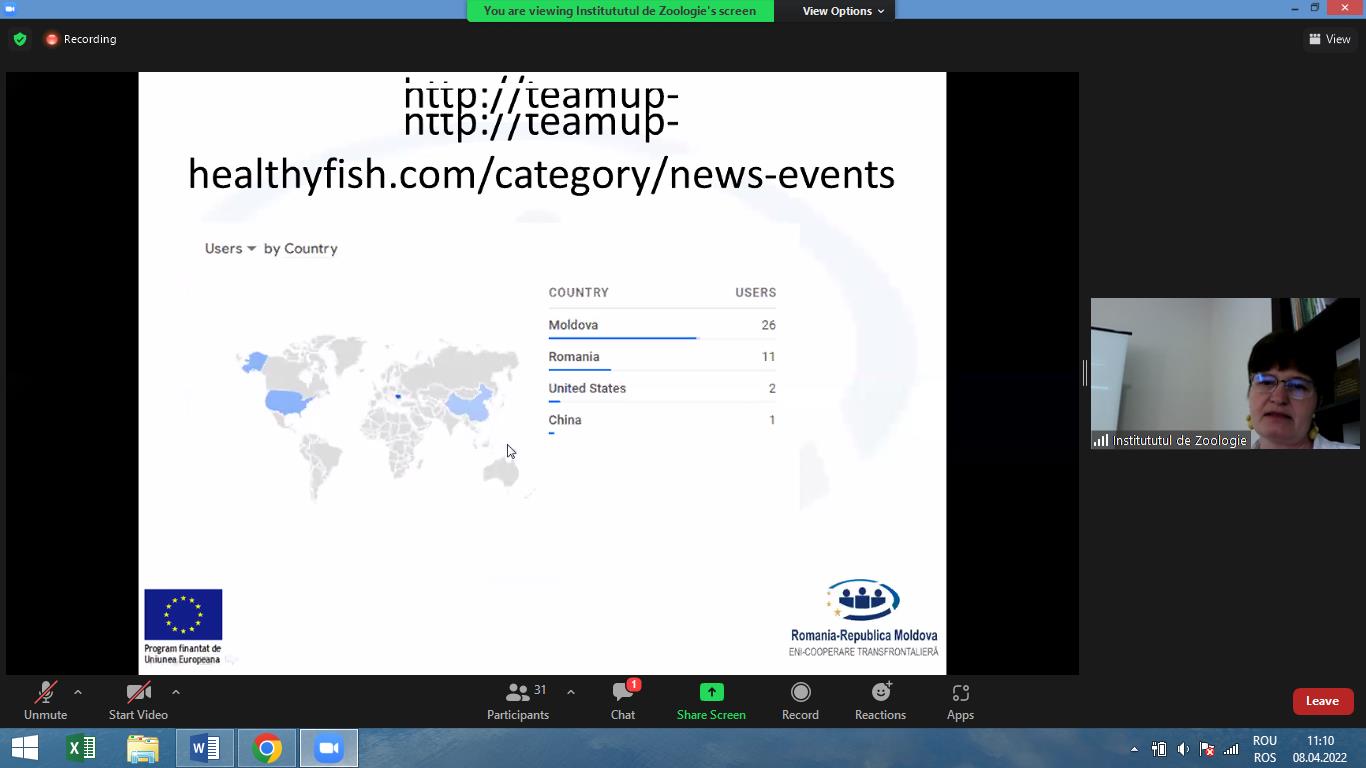This screenshot has height=768, width=1366.
Task: Expand the Participants options chevron
Action: point(571,692)
